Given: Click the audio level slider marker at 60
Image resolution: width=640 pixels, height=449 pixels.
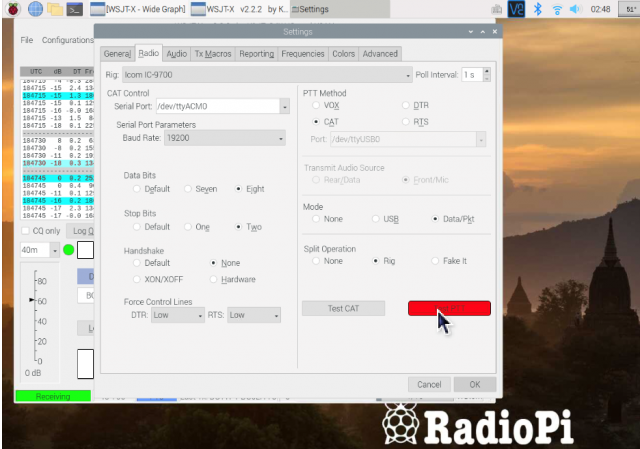Looking at the screenshot, I should [x=32, y=300].
